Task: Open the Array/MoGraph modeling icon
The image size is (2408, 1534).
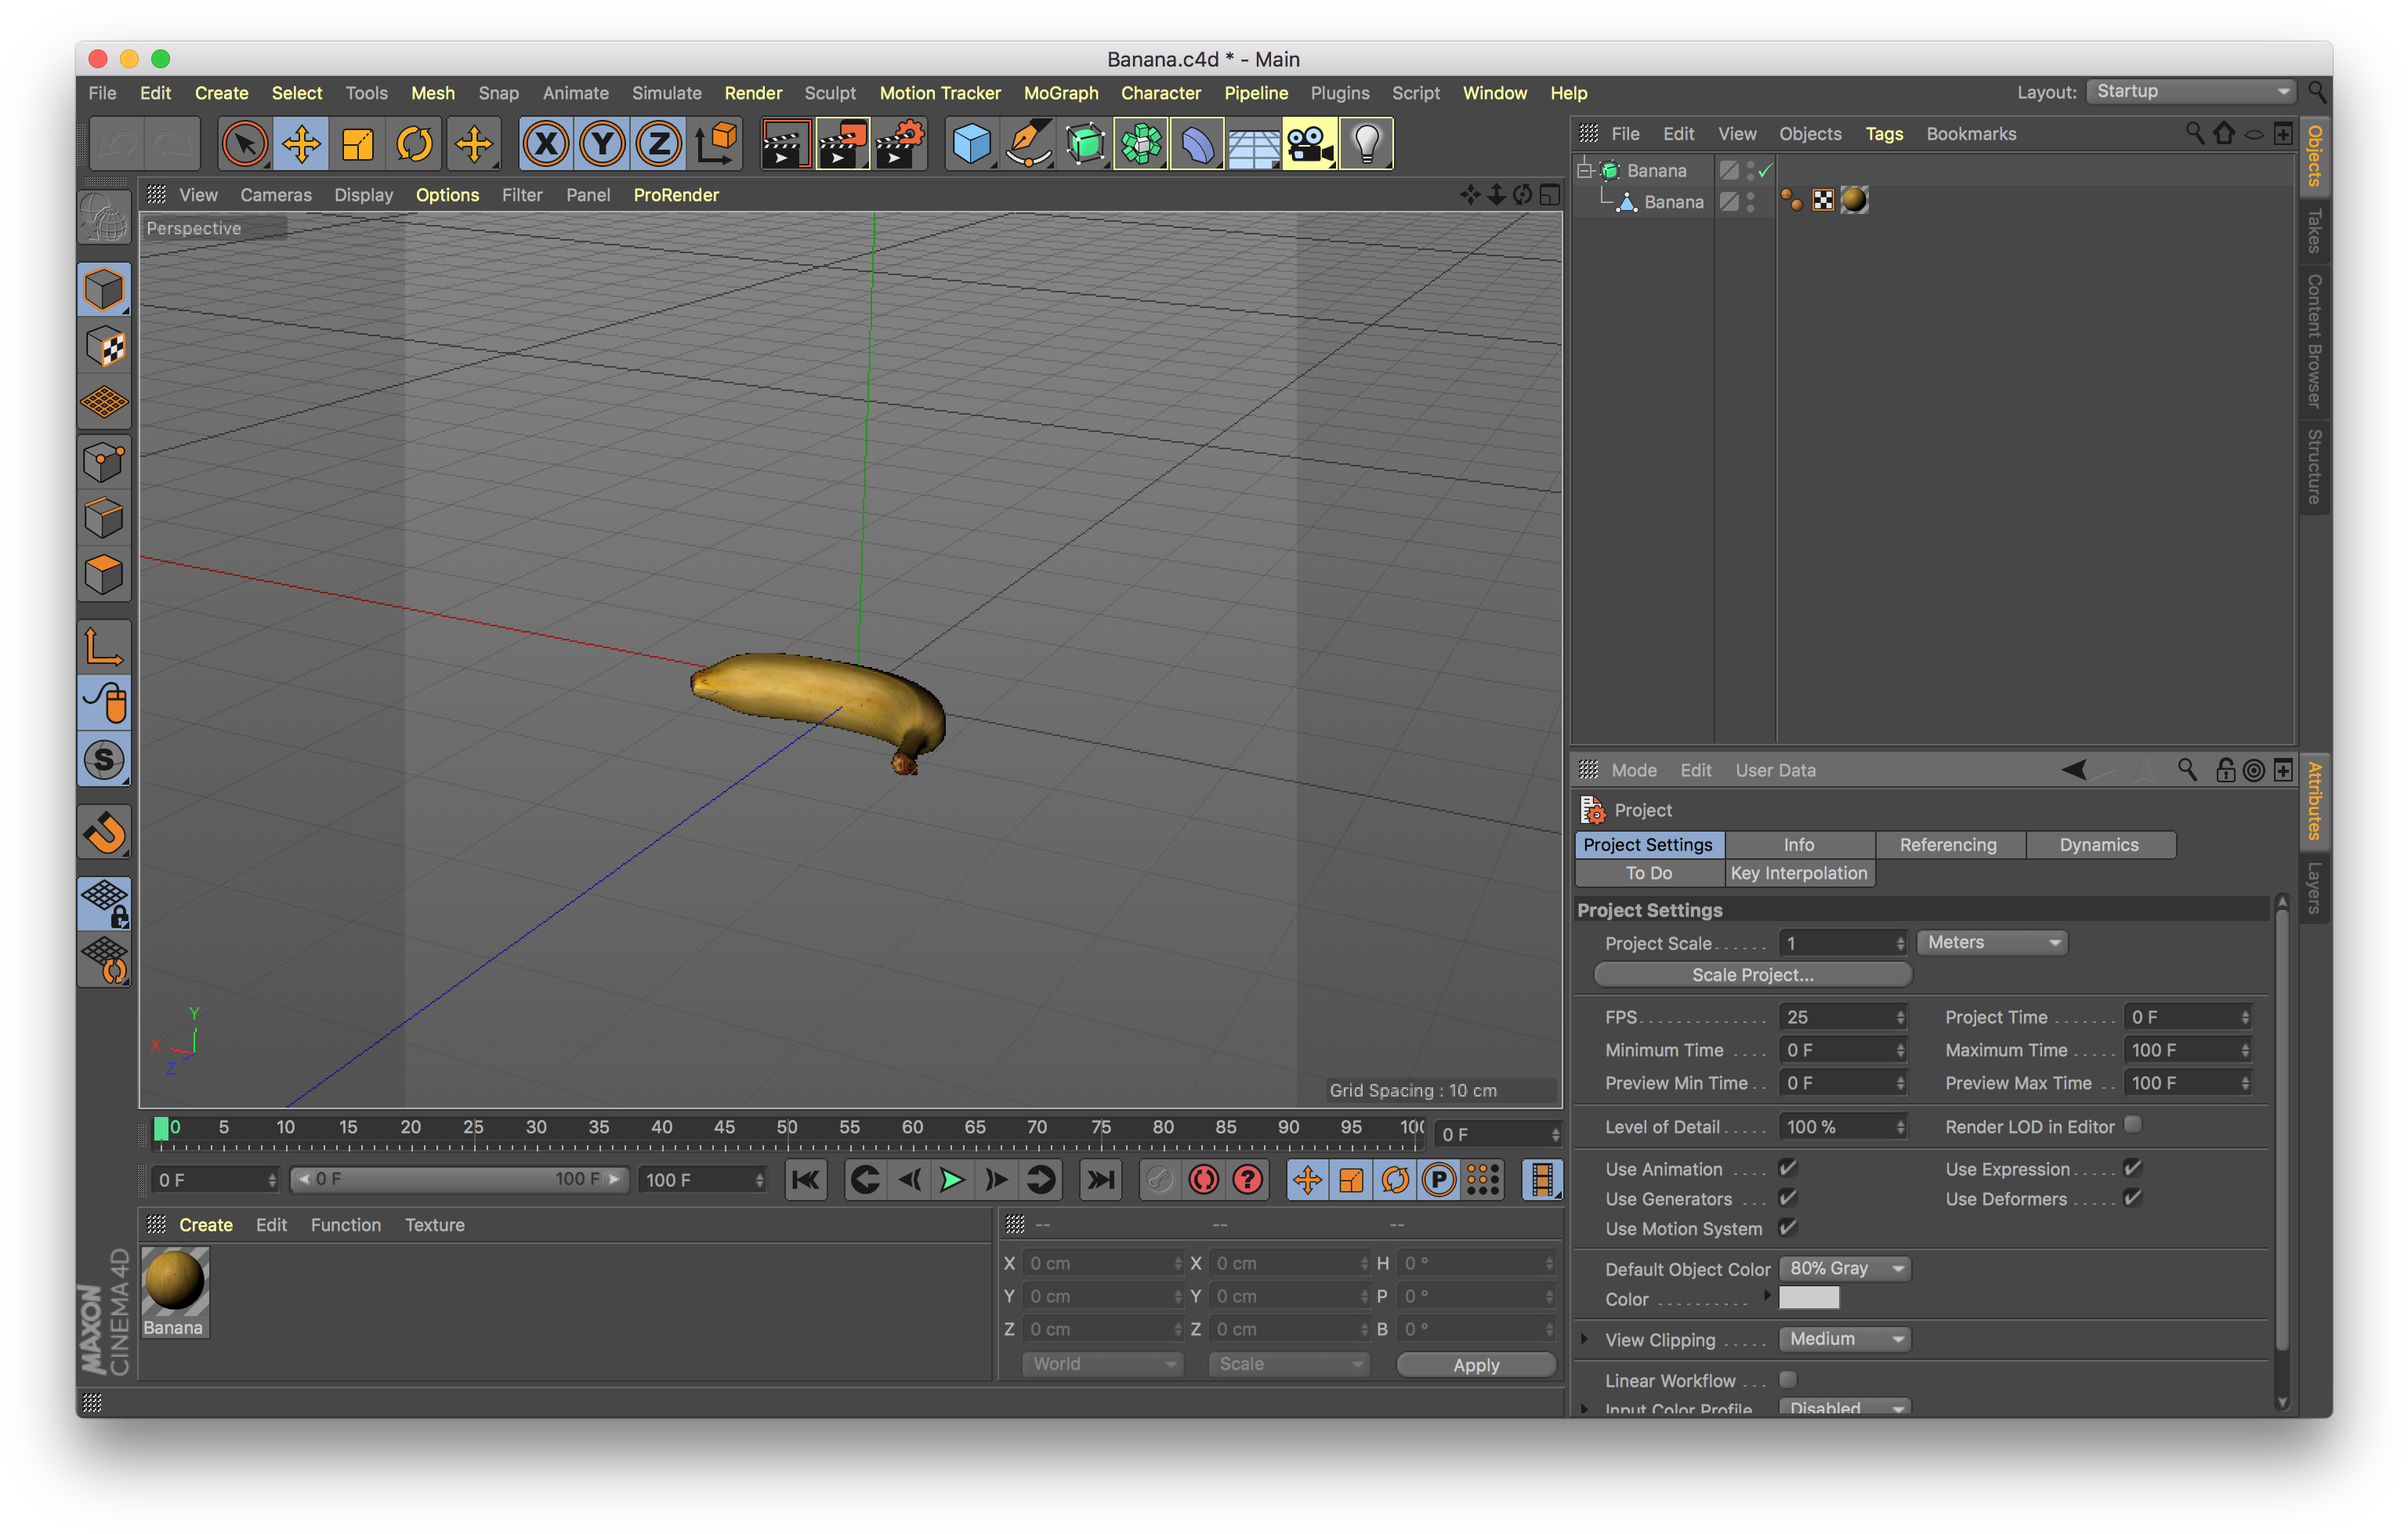Action: (x=1141, y=144)
